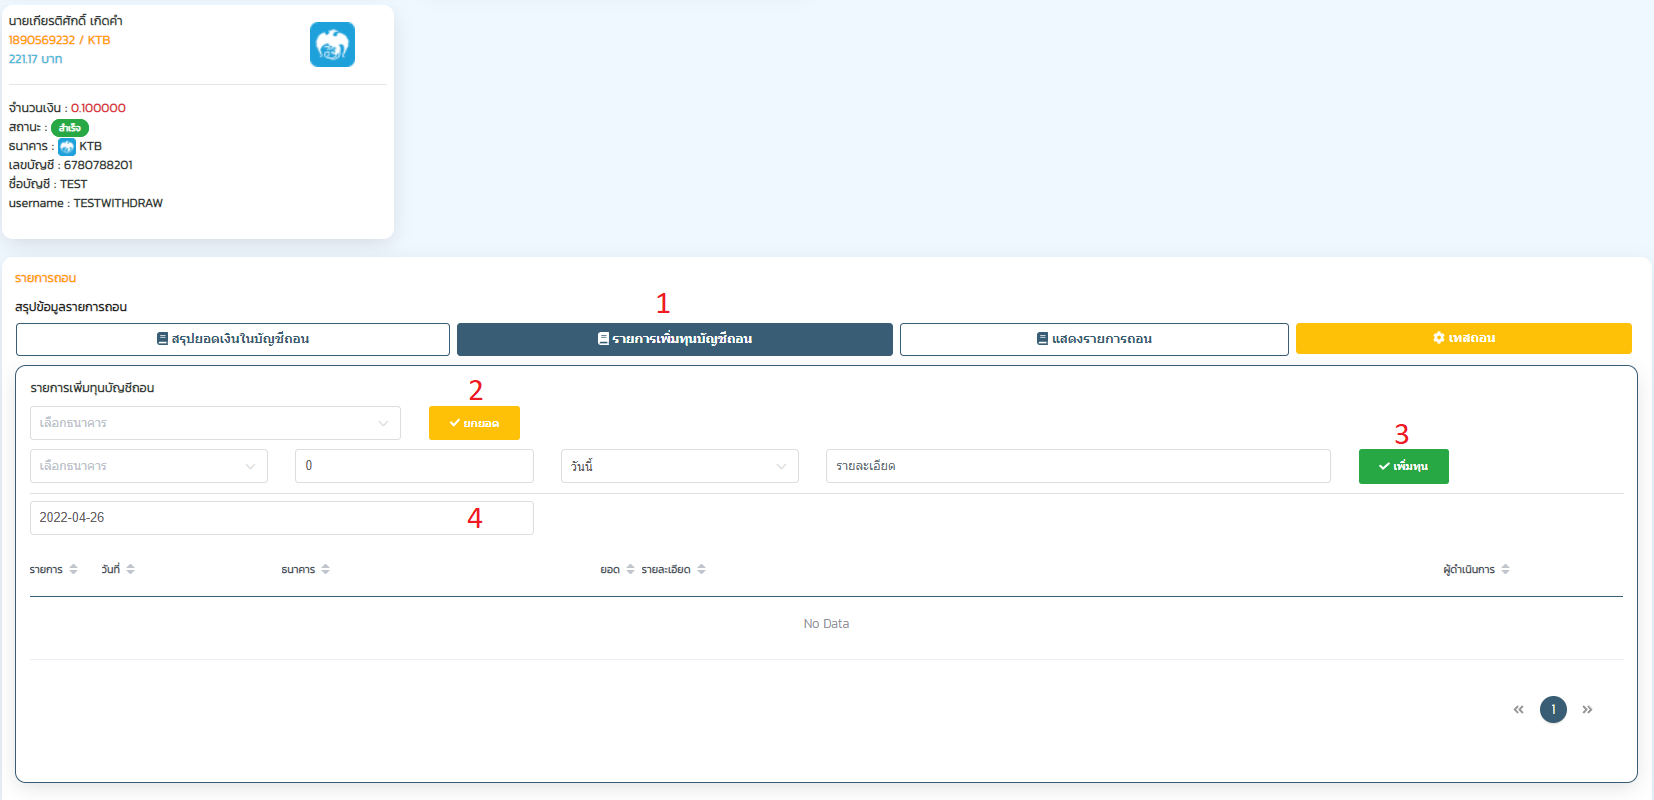Expand the lower เลือกธนาคาร dropdown
Image resolution: width=1654 pixels, height=800 pixels.
[149, 466]
